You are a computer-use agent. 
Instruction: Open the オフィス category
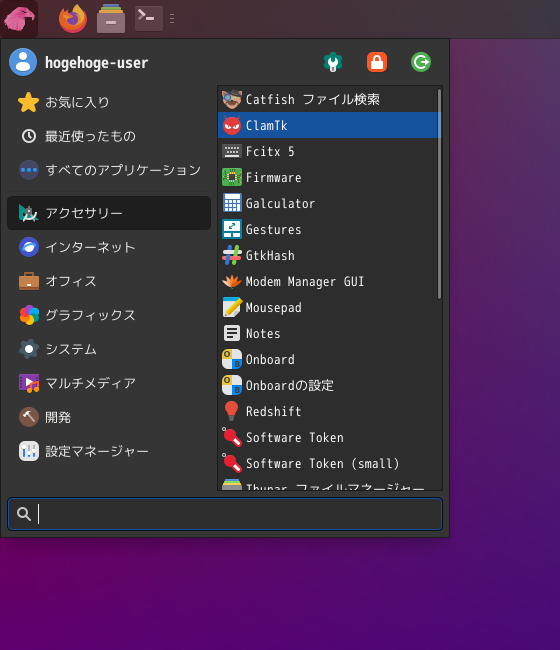click(x=109, y=281)
